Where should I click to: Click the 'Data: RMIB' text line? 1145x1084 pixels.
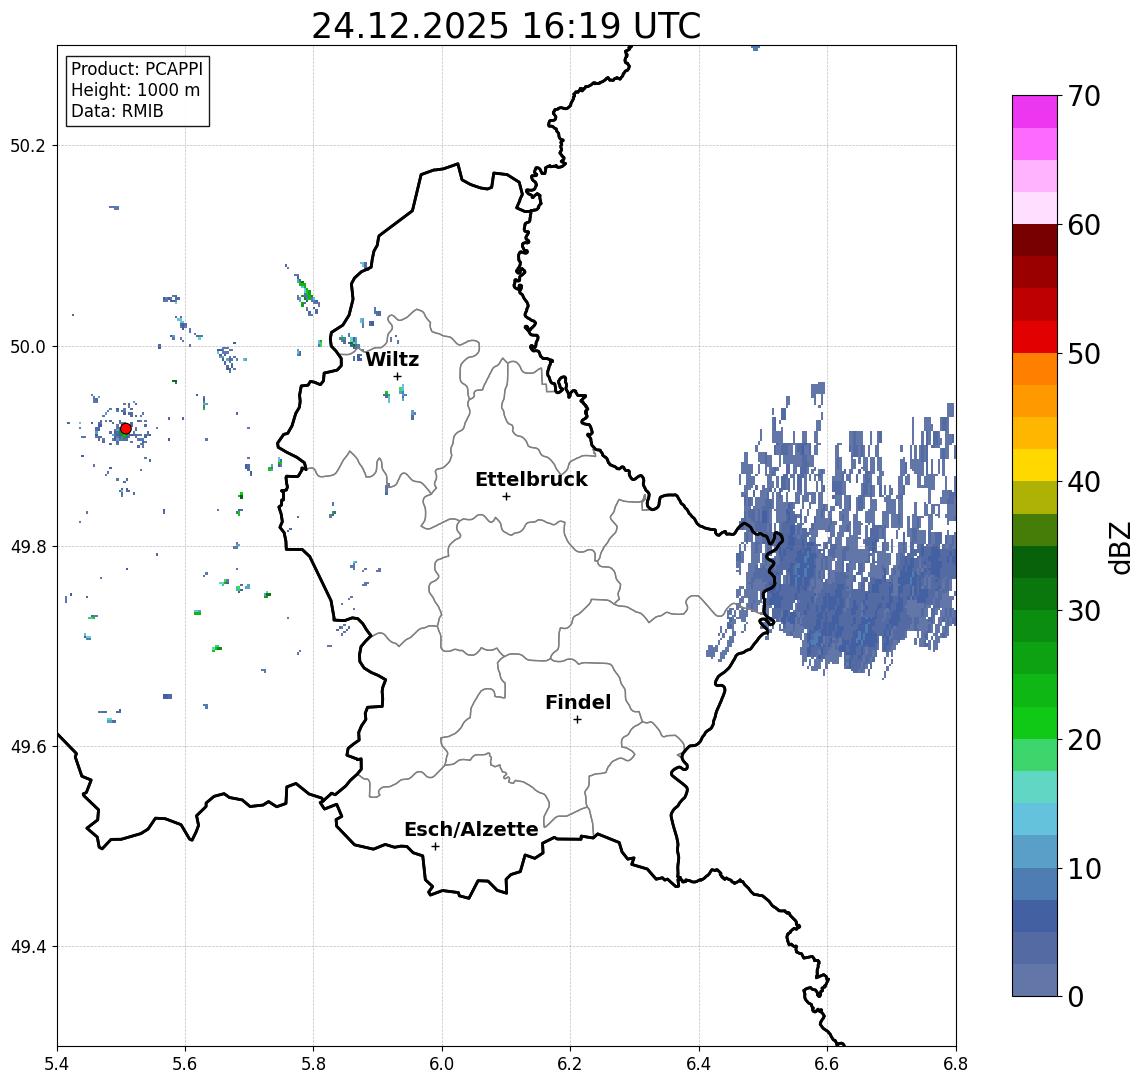pyautogui.click(x=117, y=111)
